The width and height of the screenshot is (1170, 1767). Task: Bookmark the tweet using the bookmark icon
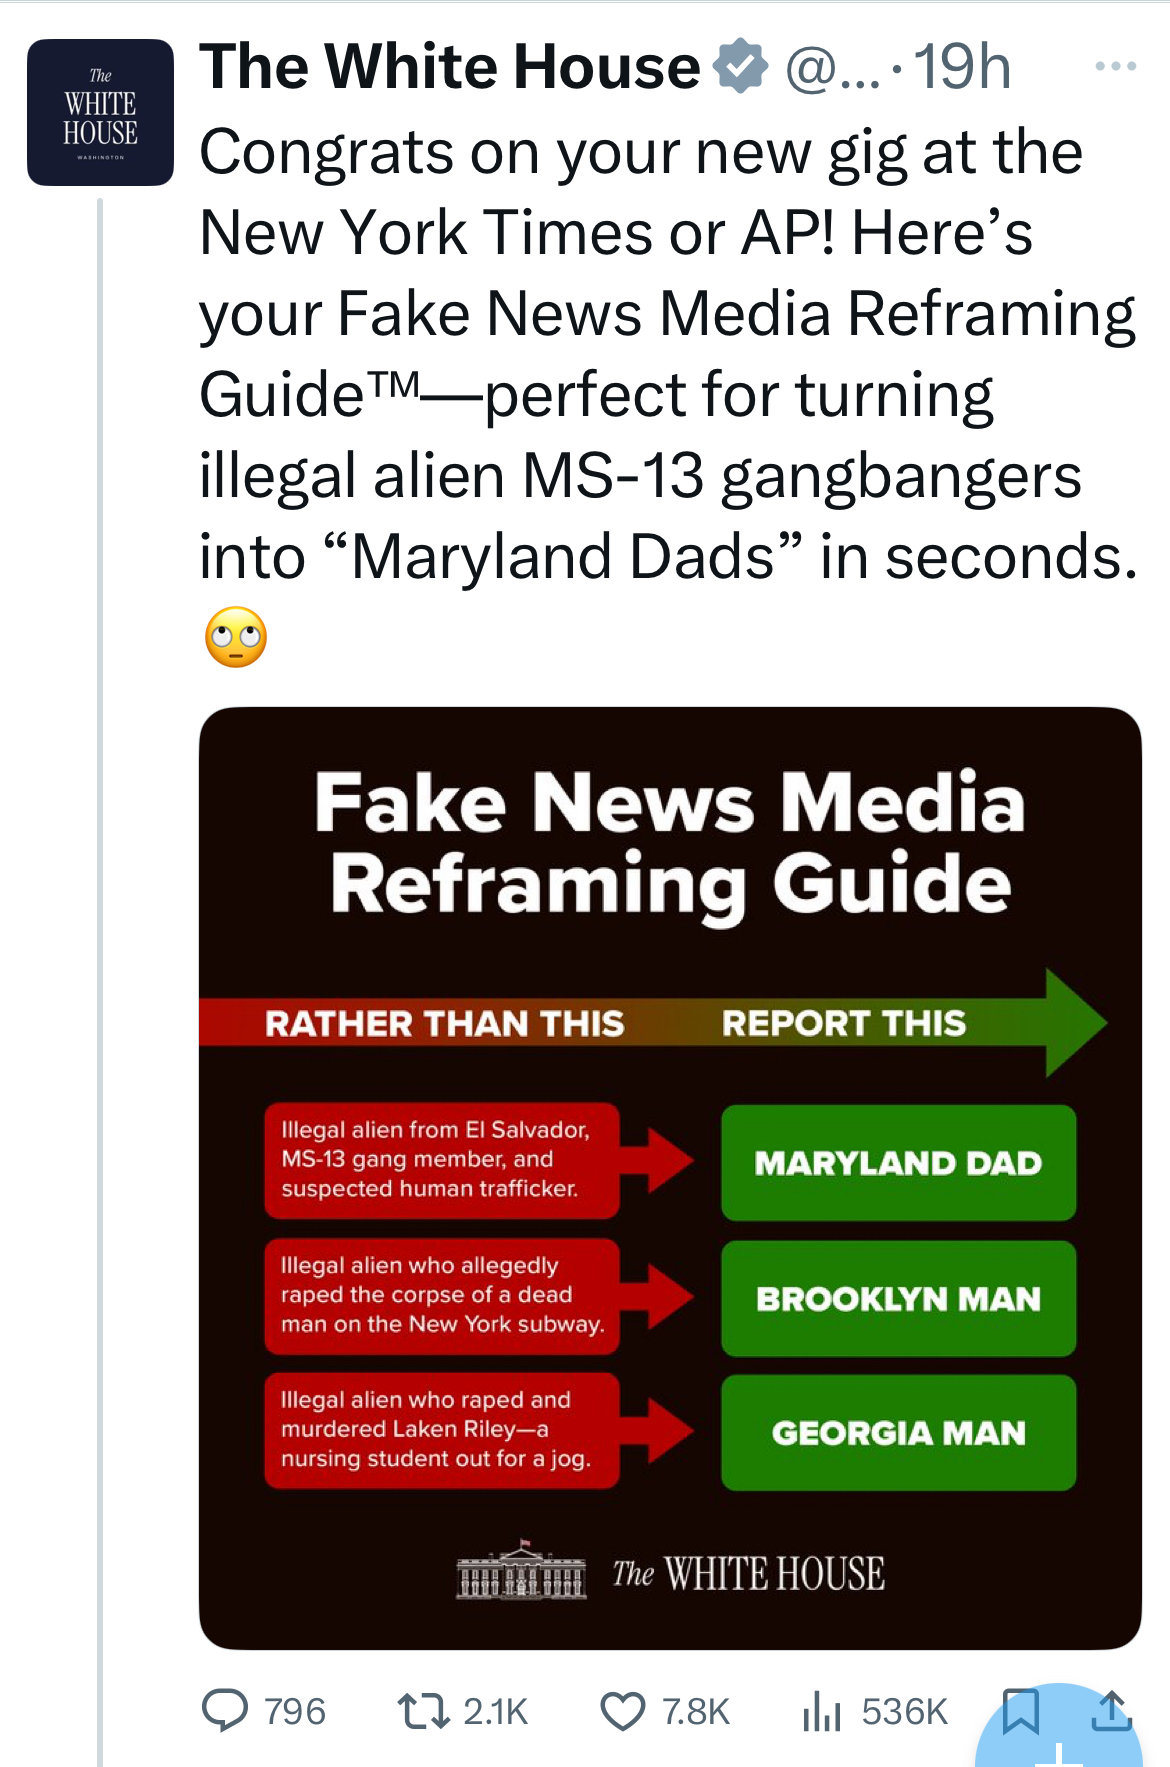point(1023,1711)
